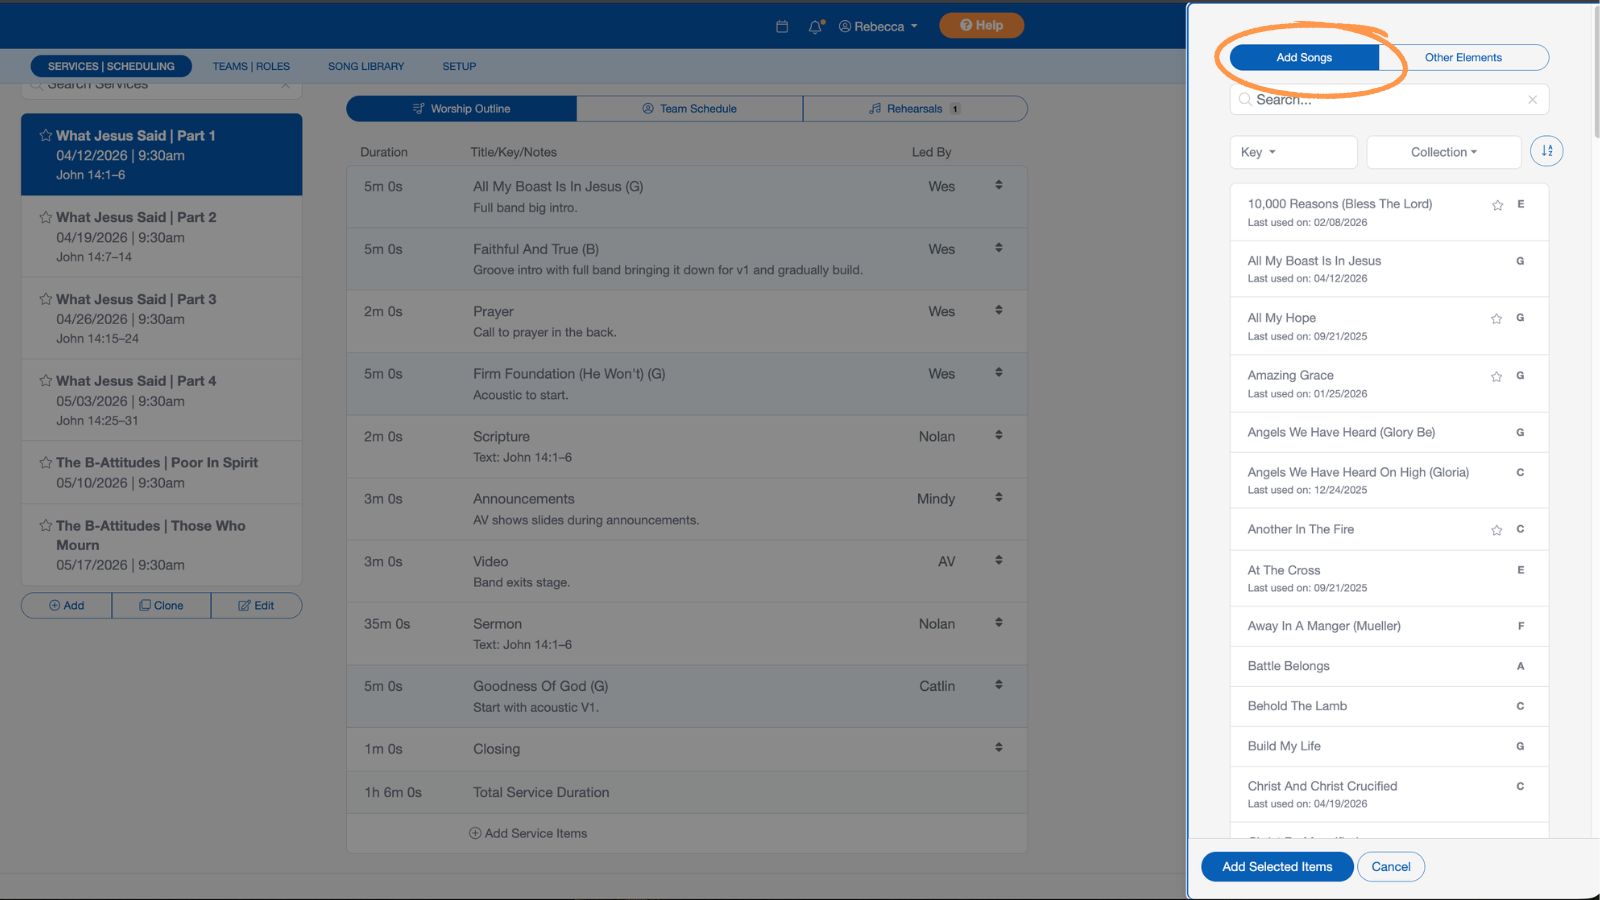Click reorder arrows for Goodness Of God

tap(998, 685)
